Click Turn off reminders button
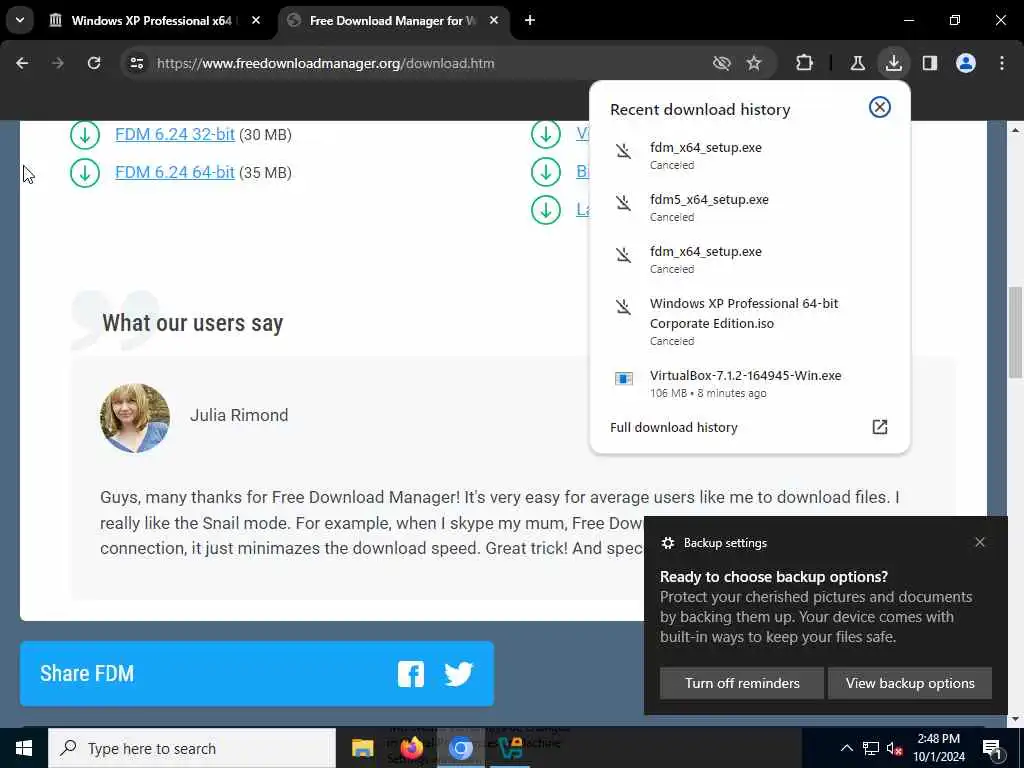This screenshot has height=768, width=1024. pos(742,683)
